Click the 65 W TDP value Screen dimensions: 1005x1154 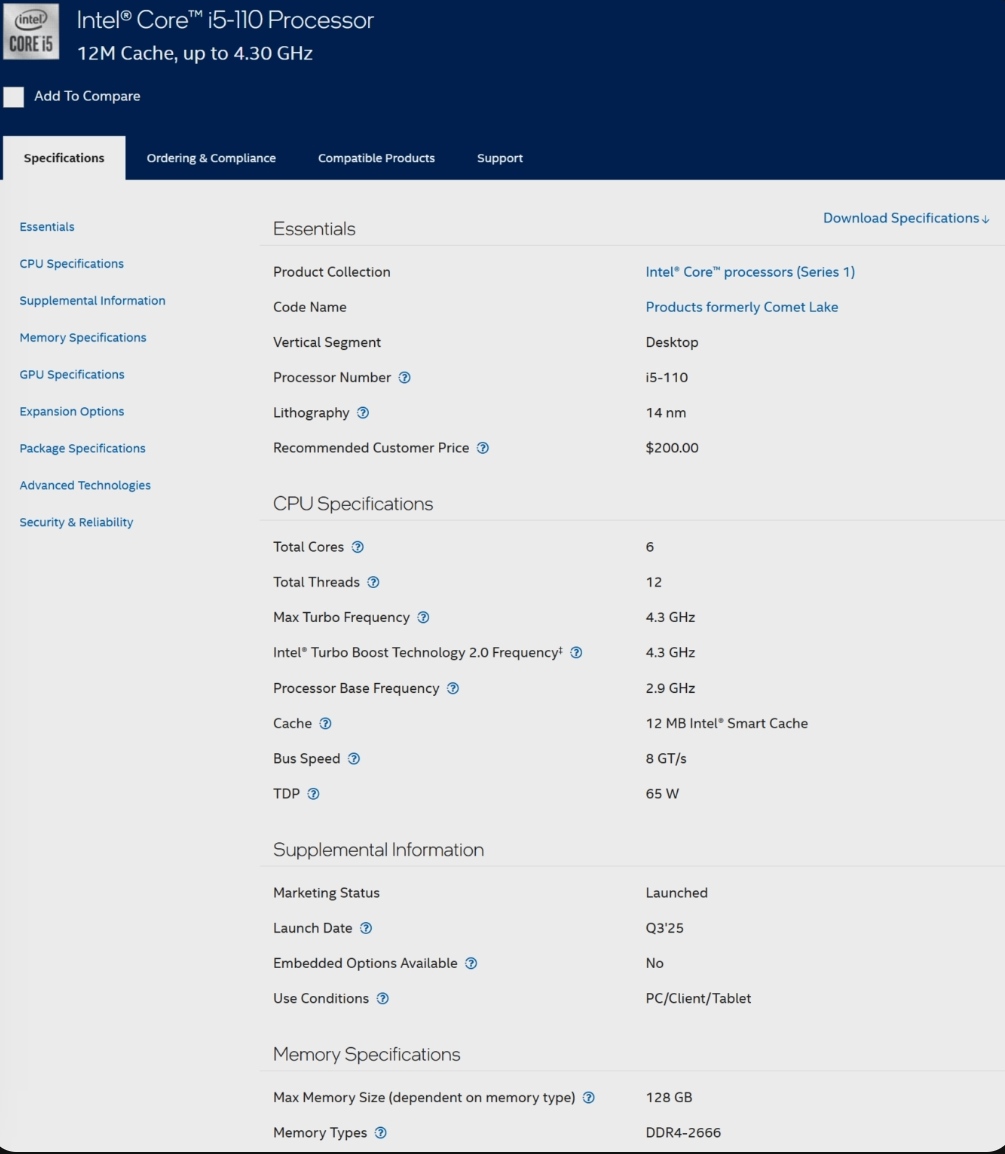click(662, 793)
